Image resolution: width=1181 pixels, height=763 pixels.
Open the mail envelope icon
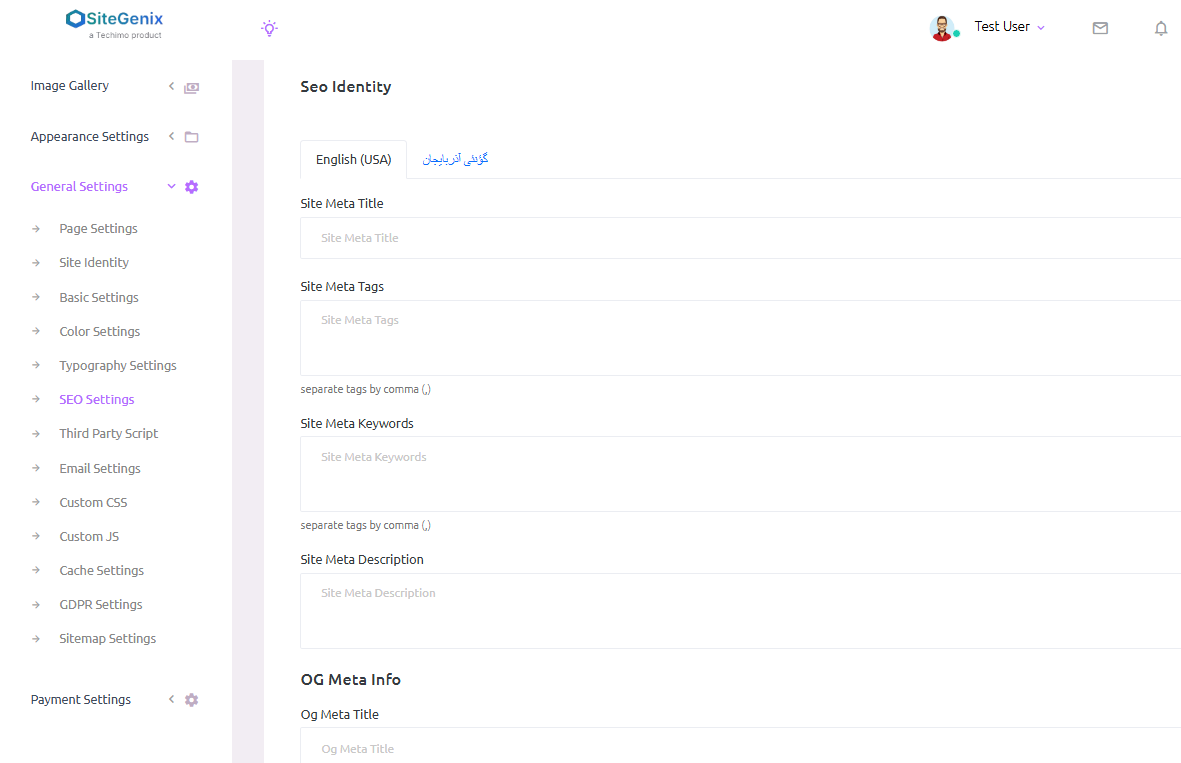1100,28
